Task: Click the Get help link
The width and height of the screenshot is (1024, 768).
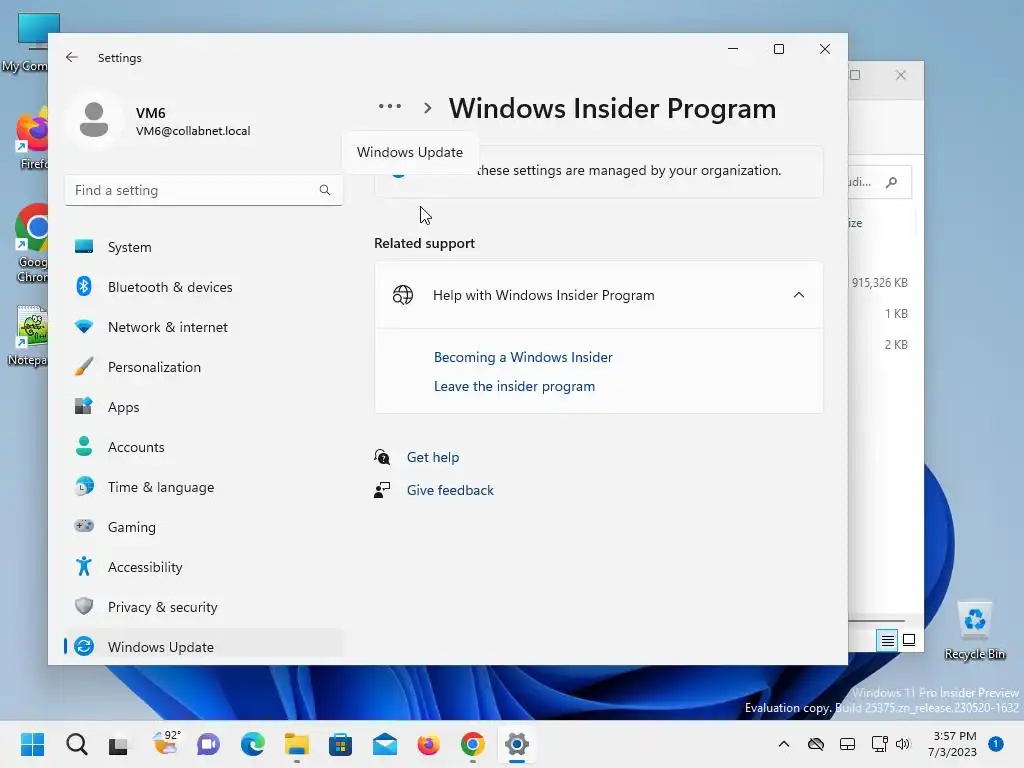Action: pyautogui.click(x=432, y=457)
